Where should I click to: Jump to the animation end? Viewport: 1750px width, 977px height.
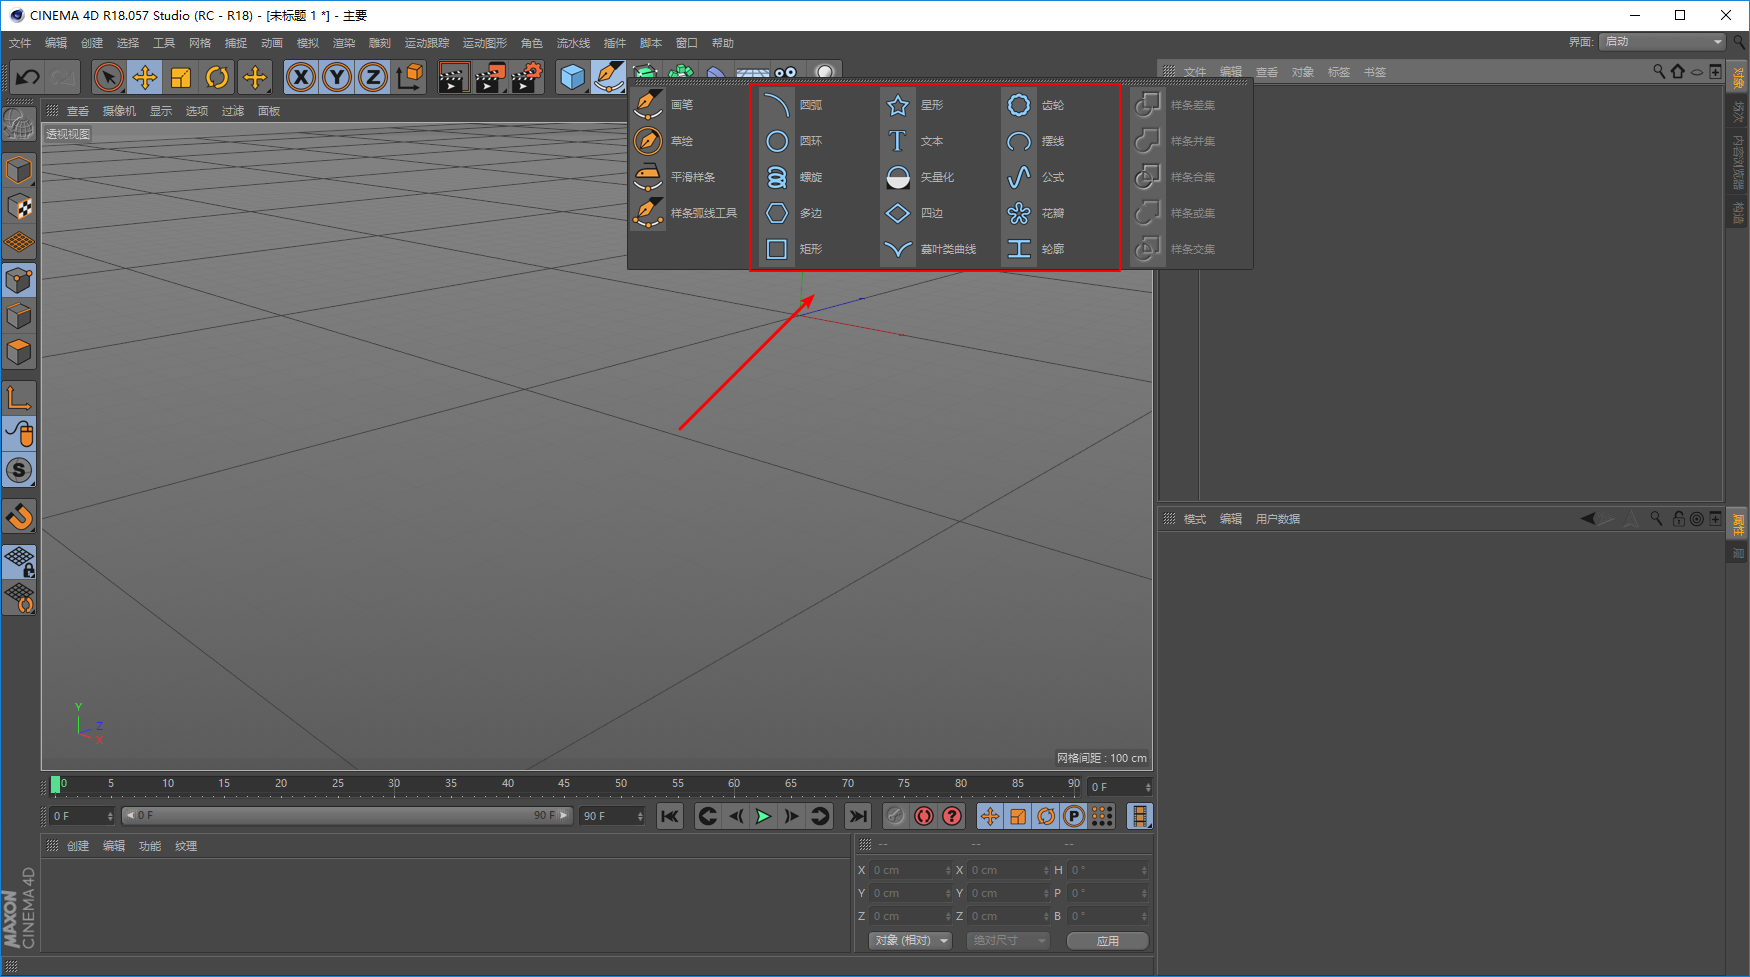click(x=858, y=816)
